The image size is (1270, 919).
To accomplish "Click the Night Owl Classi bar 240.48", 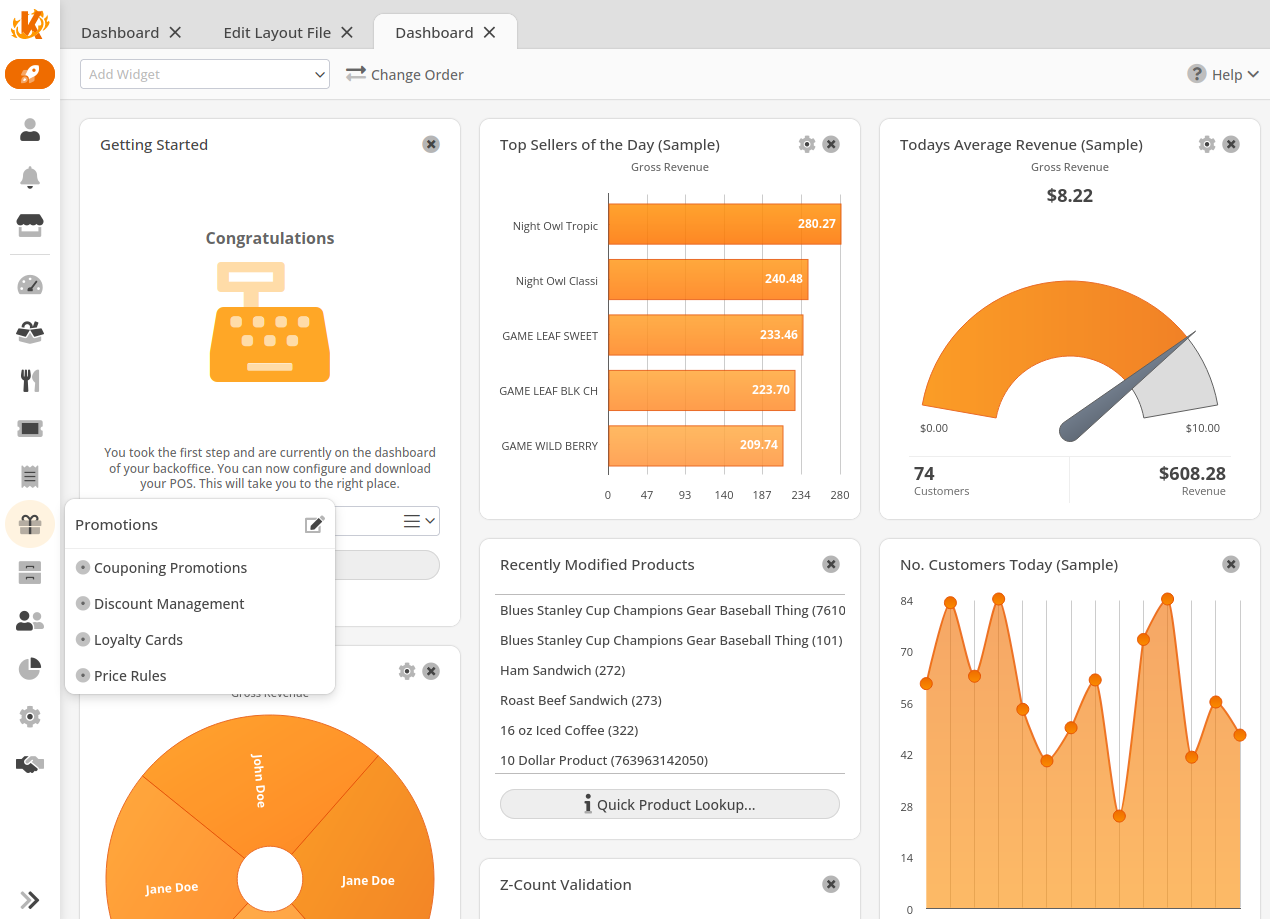I will (708, 279).
